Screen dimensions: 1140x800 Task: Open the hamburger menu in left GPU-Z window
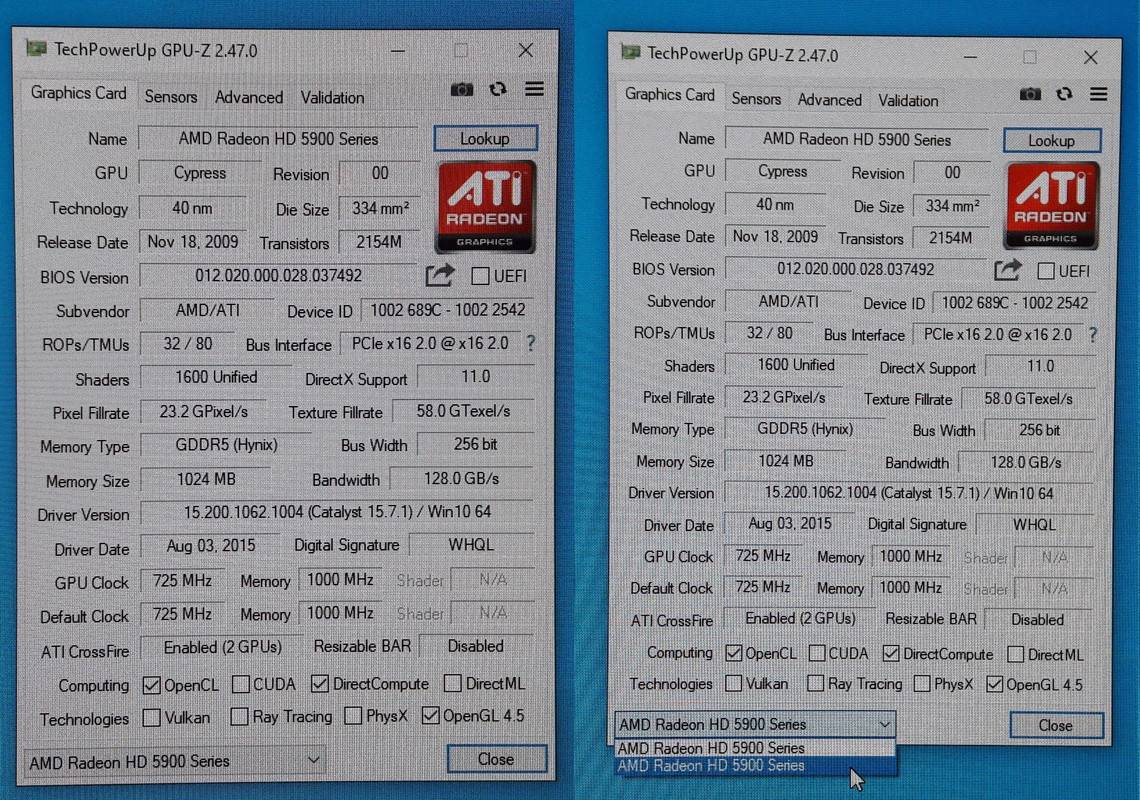(534, 89)
